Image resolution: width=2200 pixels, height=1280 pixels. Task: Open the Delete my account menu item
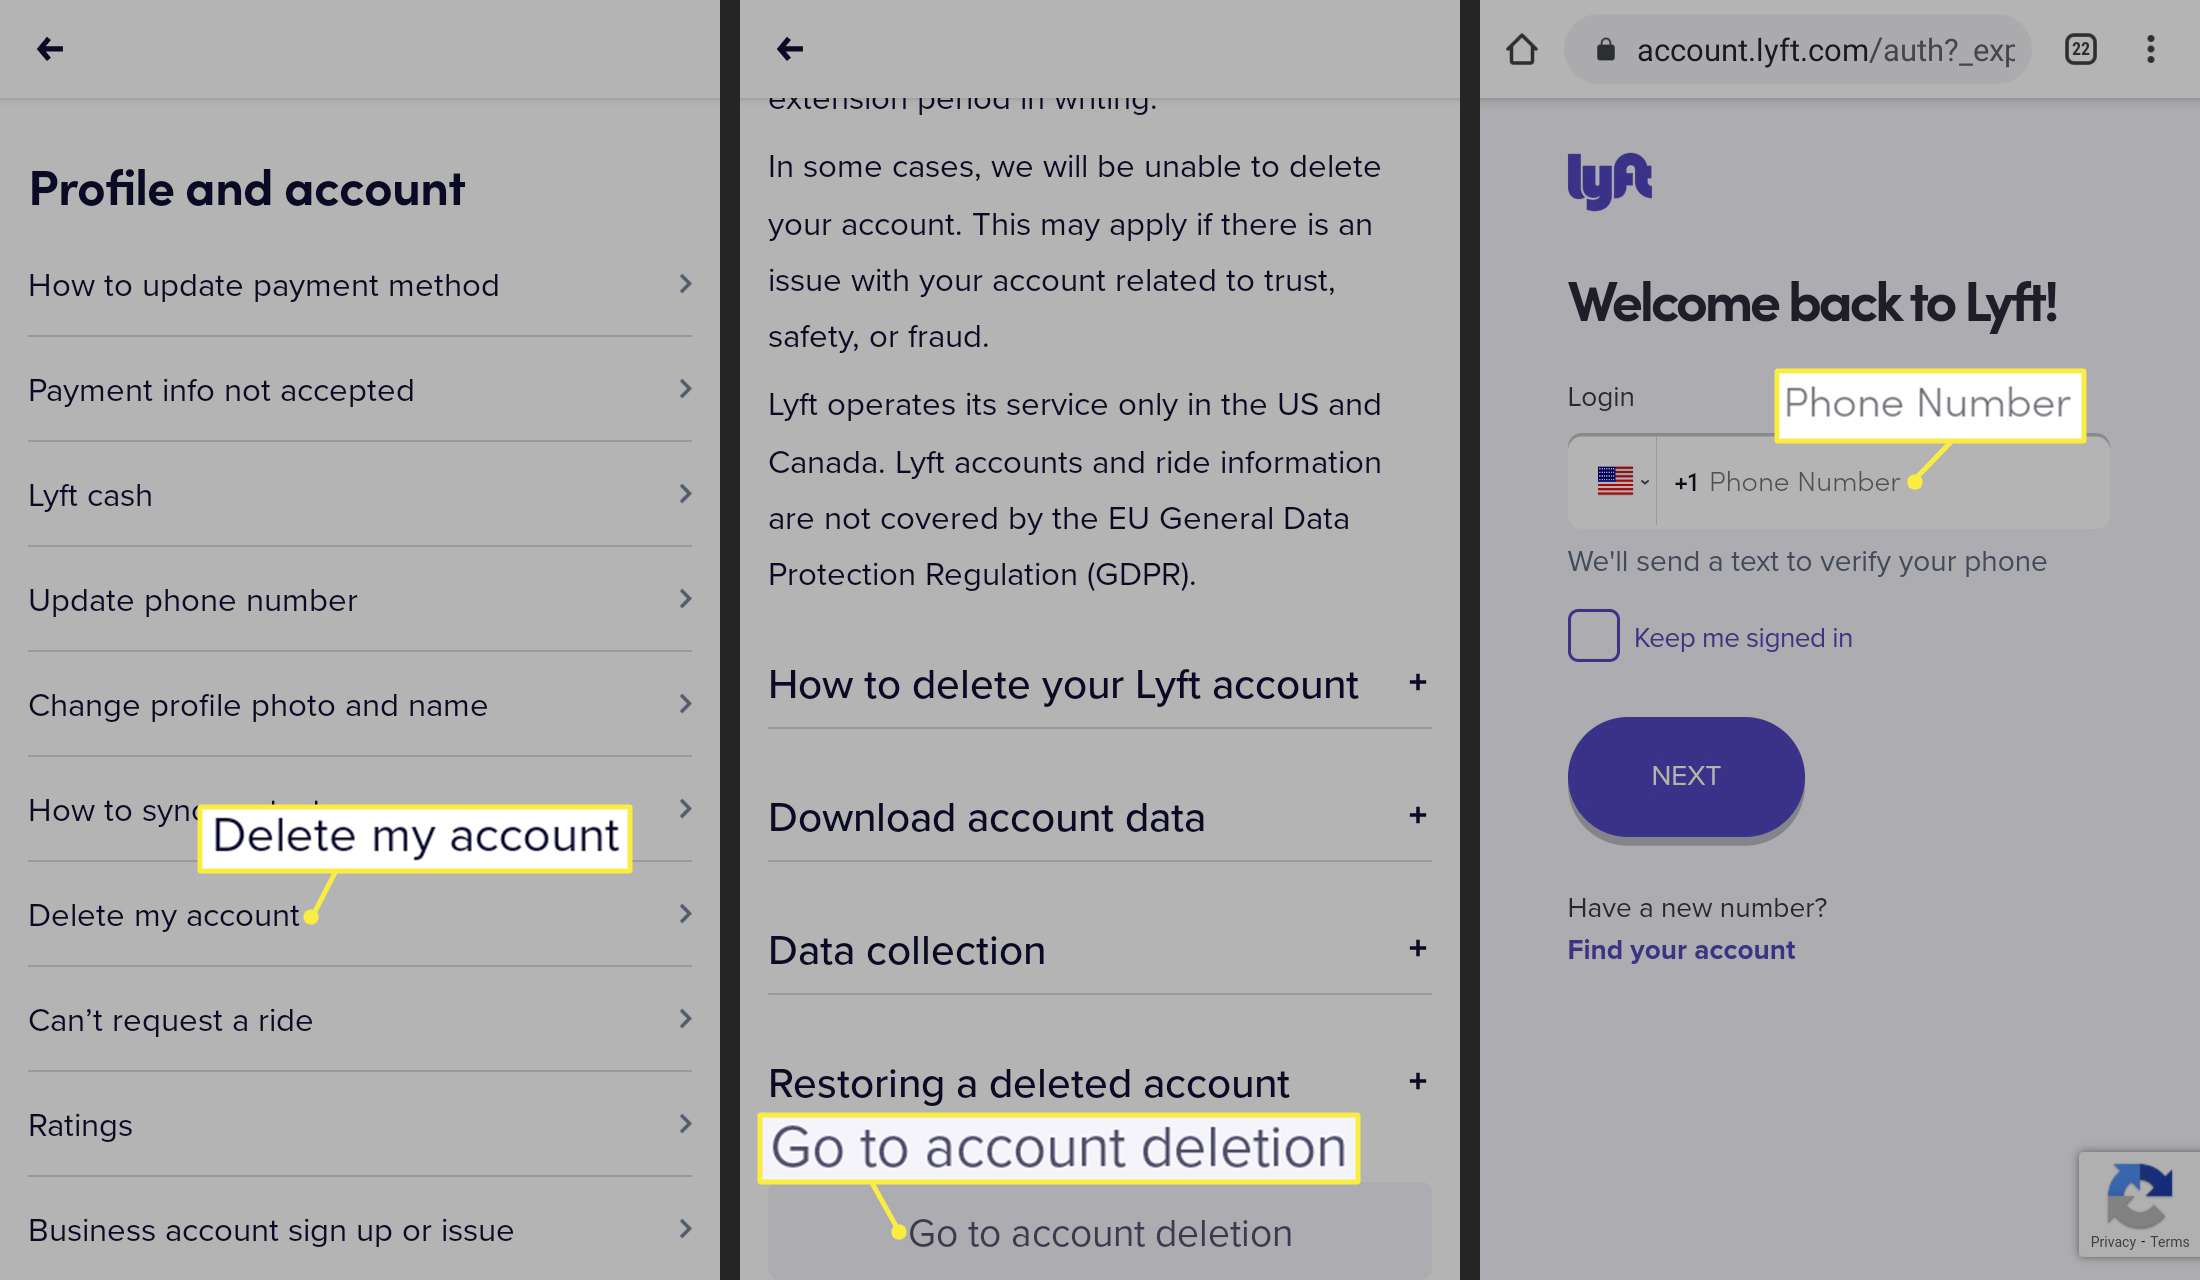coord(163,914)
